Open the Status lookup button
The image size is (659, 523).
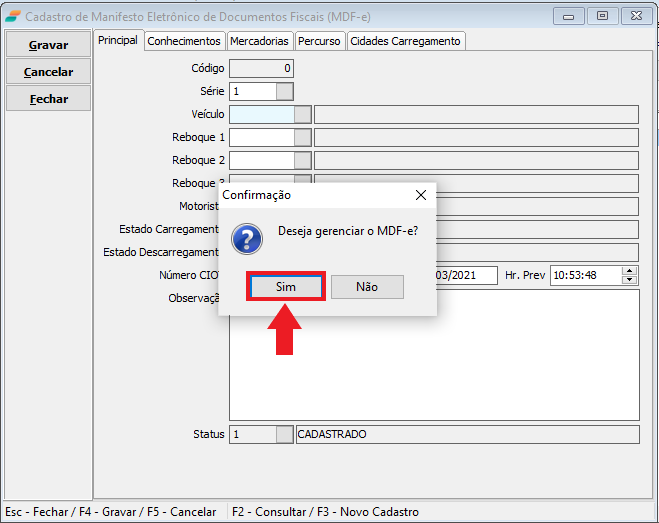(285, 435)
